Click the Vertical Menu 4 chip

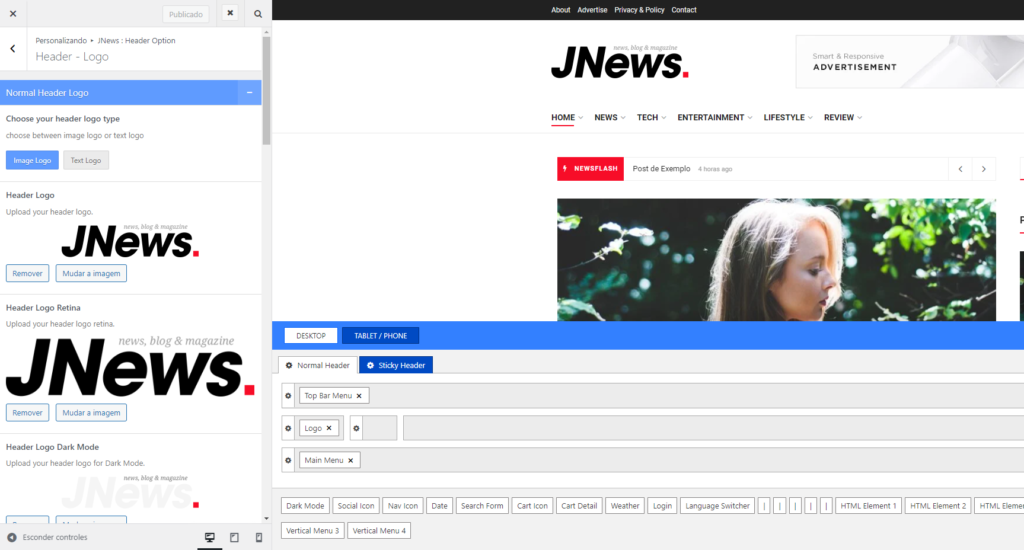(x=379, y=530)
